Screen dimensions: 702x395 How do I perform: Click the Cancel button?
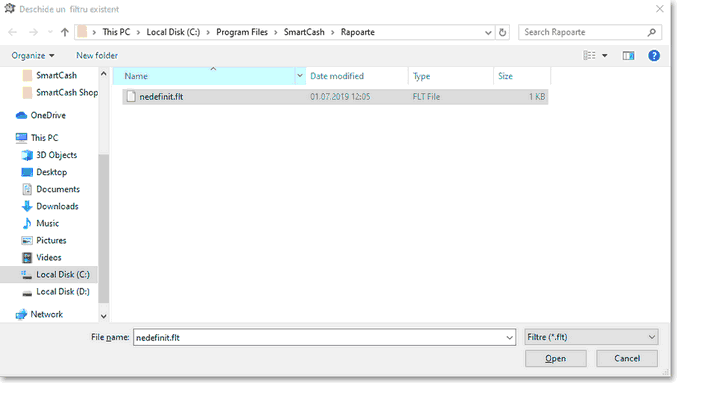pos(627,358)
